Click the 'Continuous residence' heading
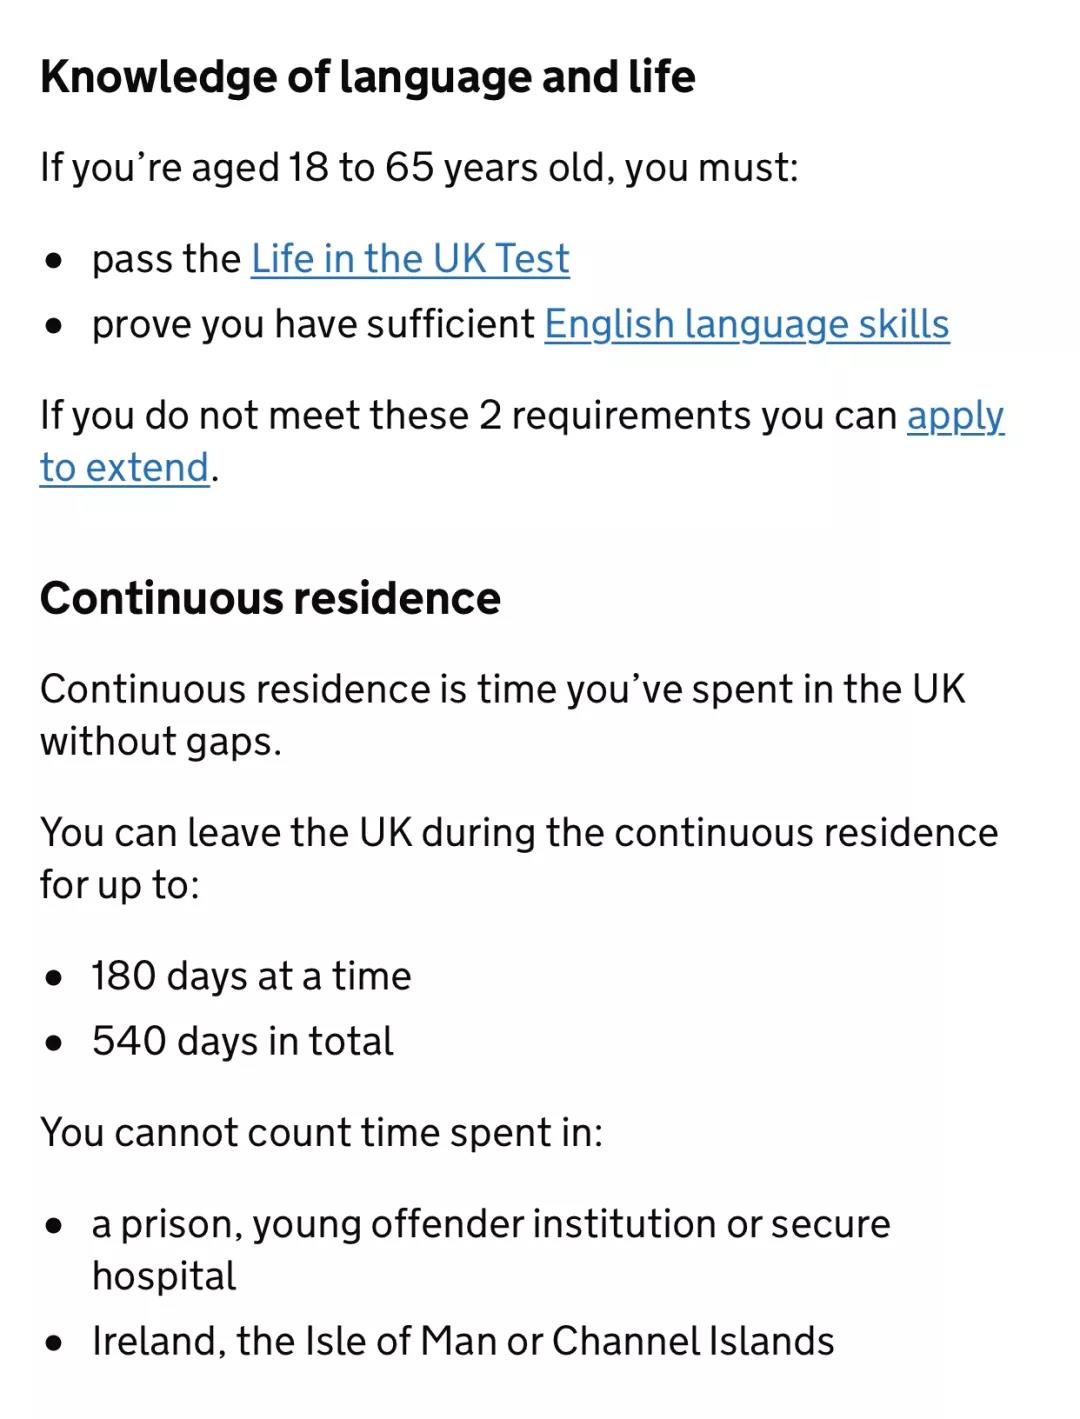The width and height of the screenshot is (1080, 1419). [270, 599]
